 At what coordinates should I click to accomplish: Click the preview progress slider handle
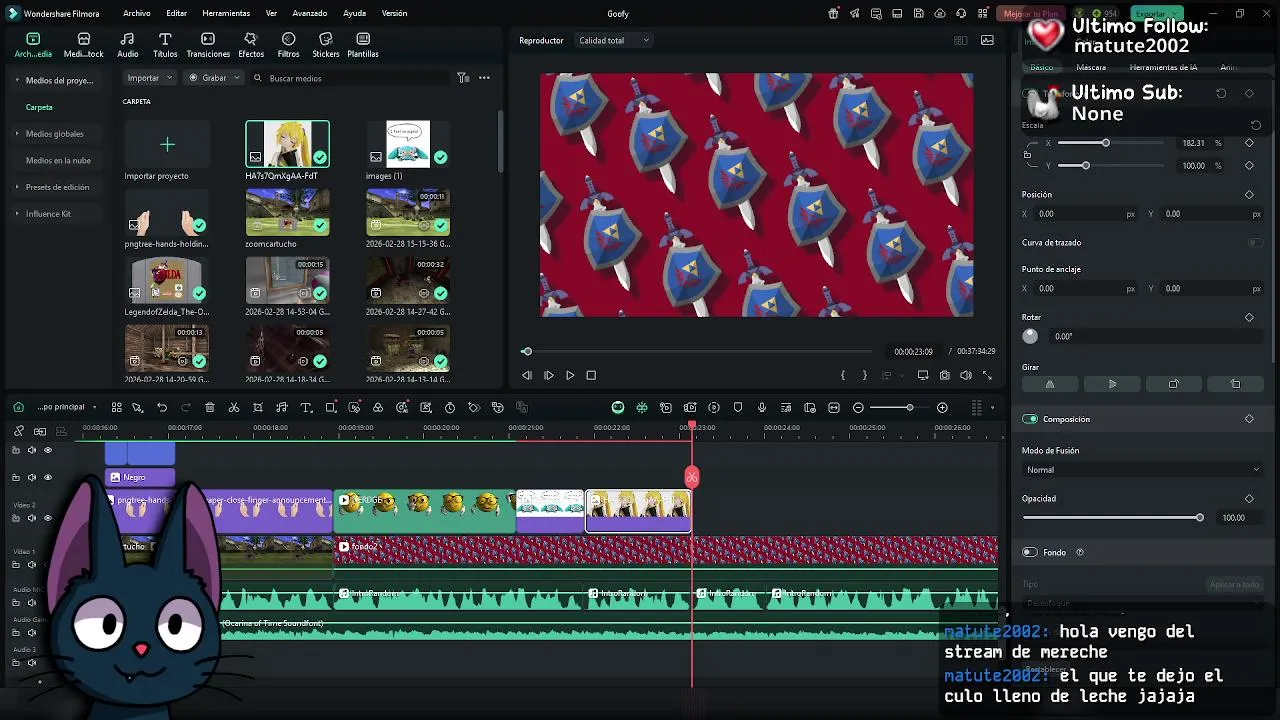pyautogui.click(x=527, y=351)
